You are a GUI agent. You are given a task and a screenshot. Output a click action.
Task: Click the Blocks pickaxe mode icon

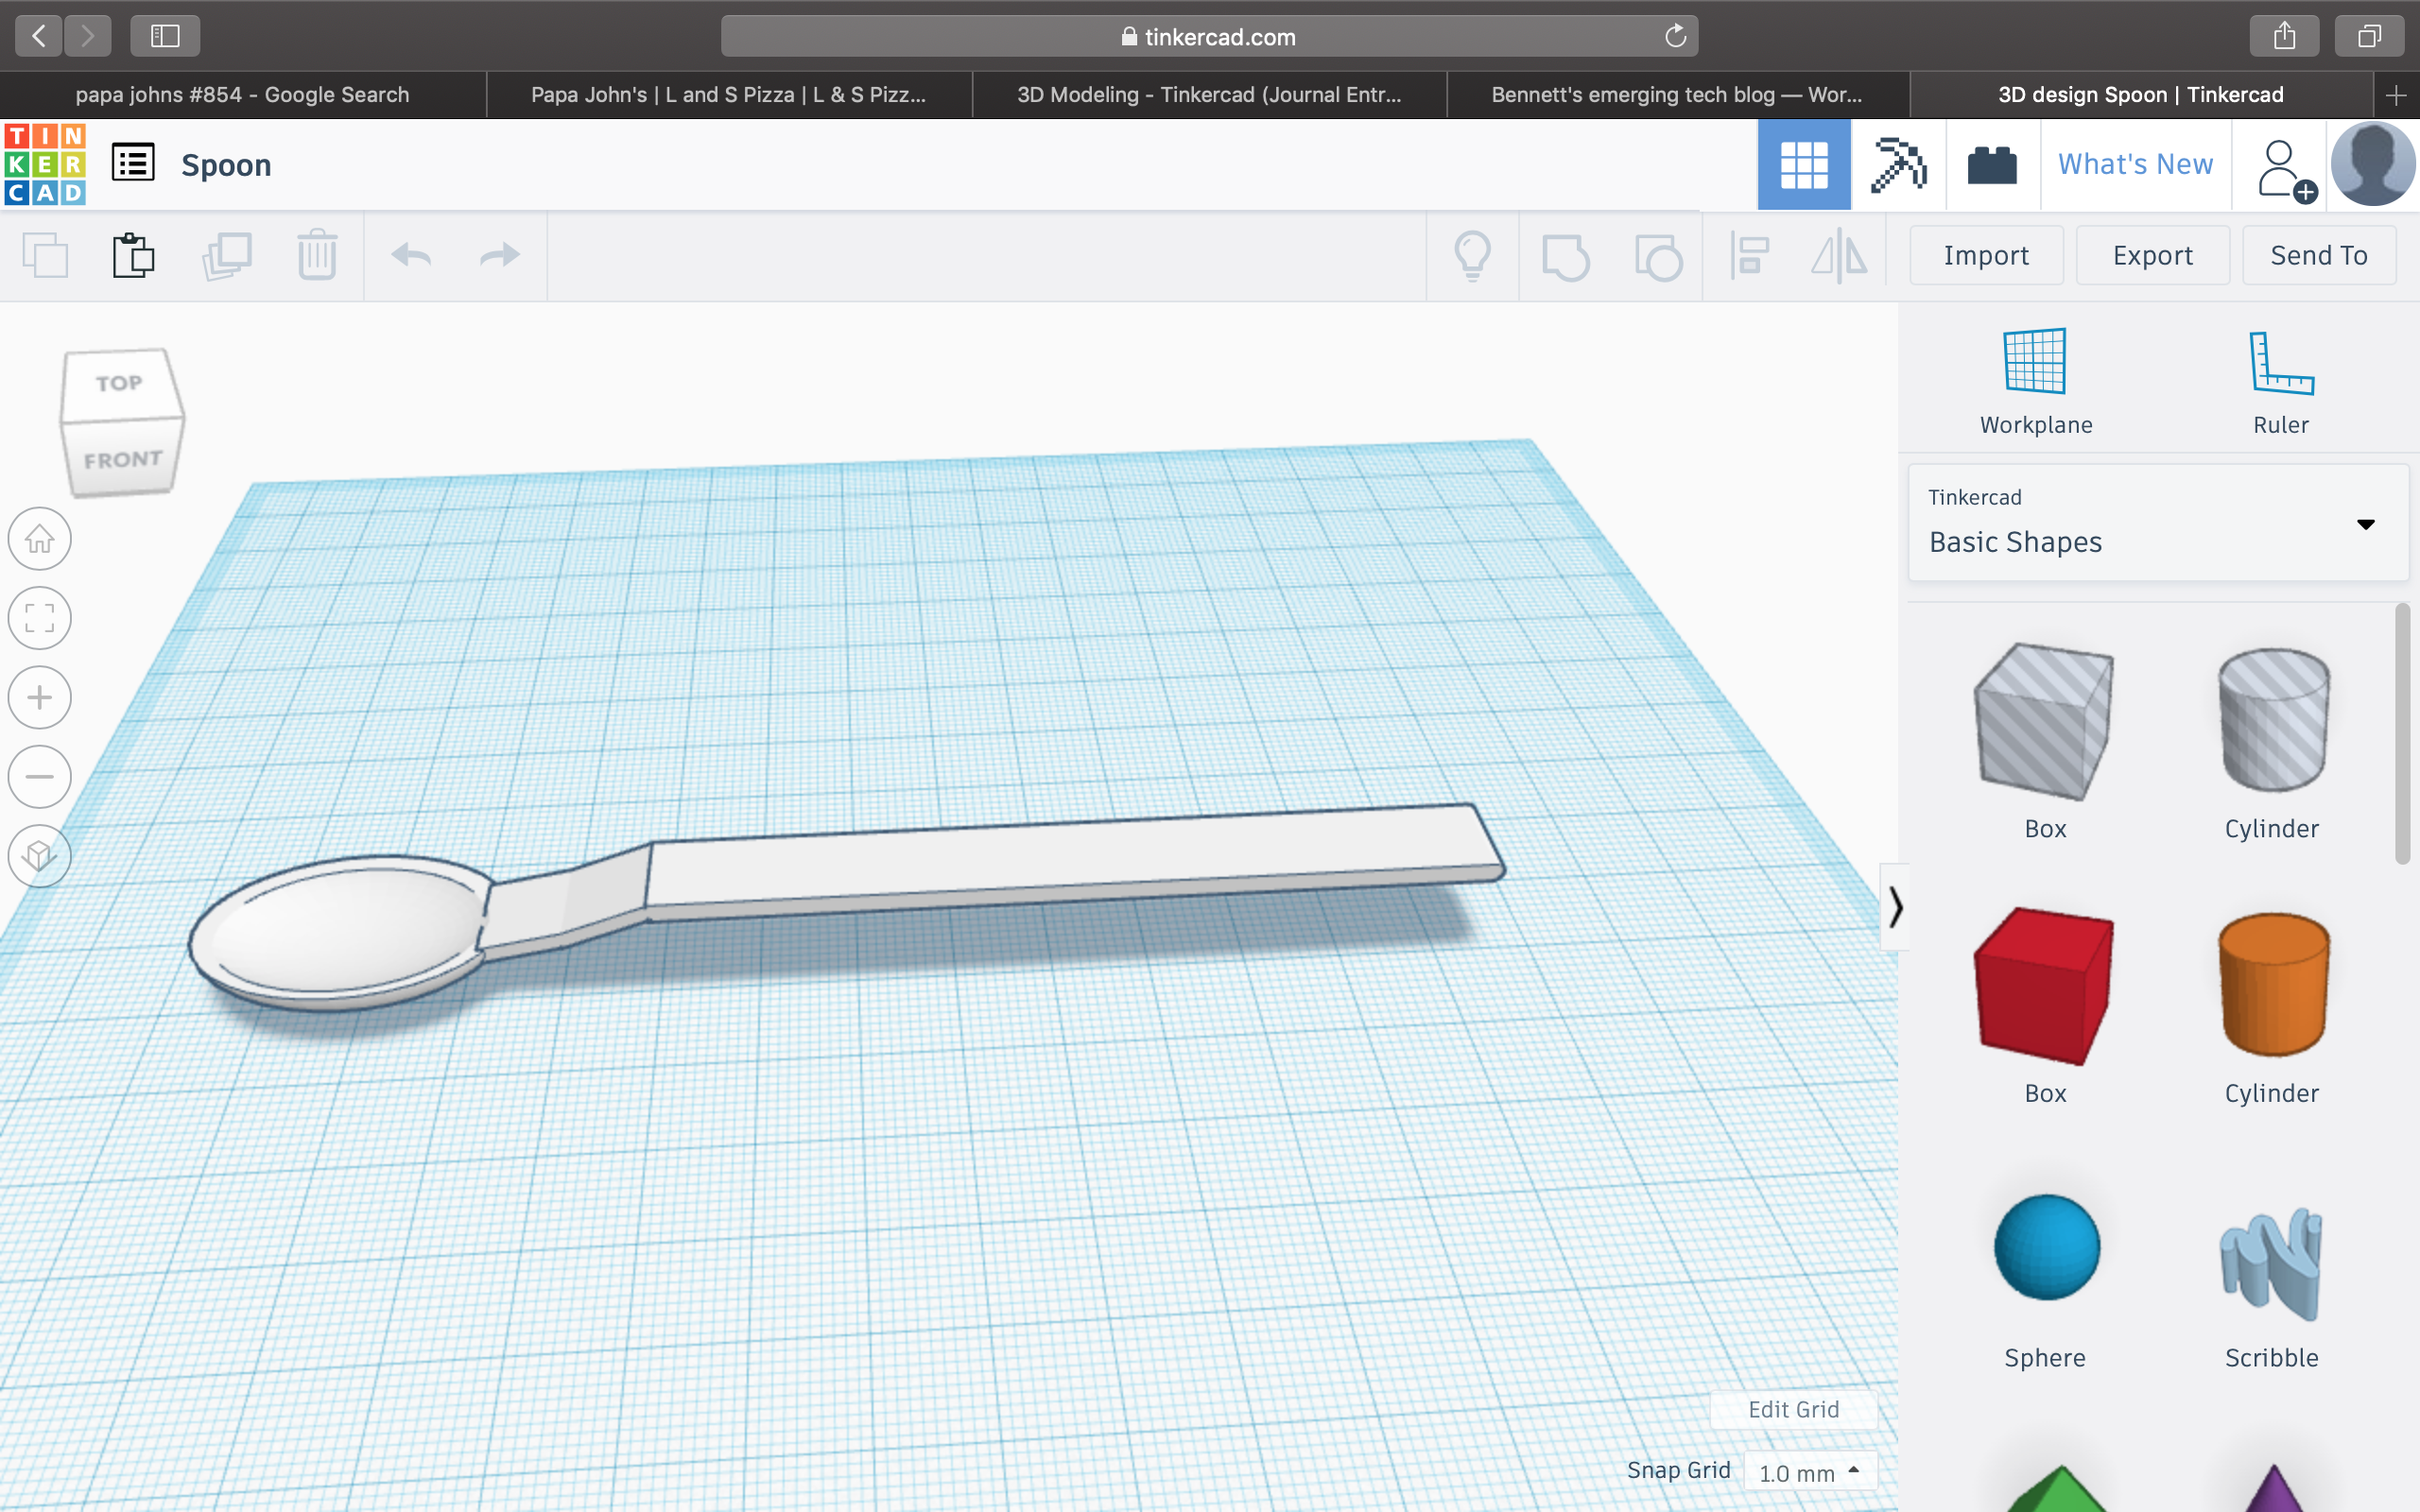point(1897,165)
